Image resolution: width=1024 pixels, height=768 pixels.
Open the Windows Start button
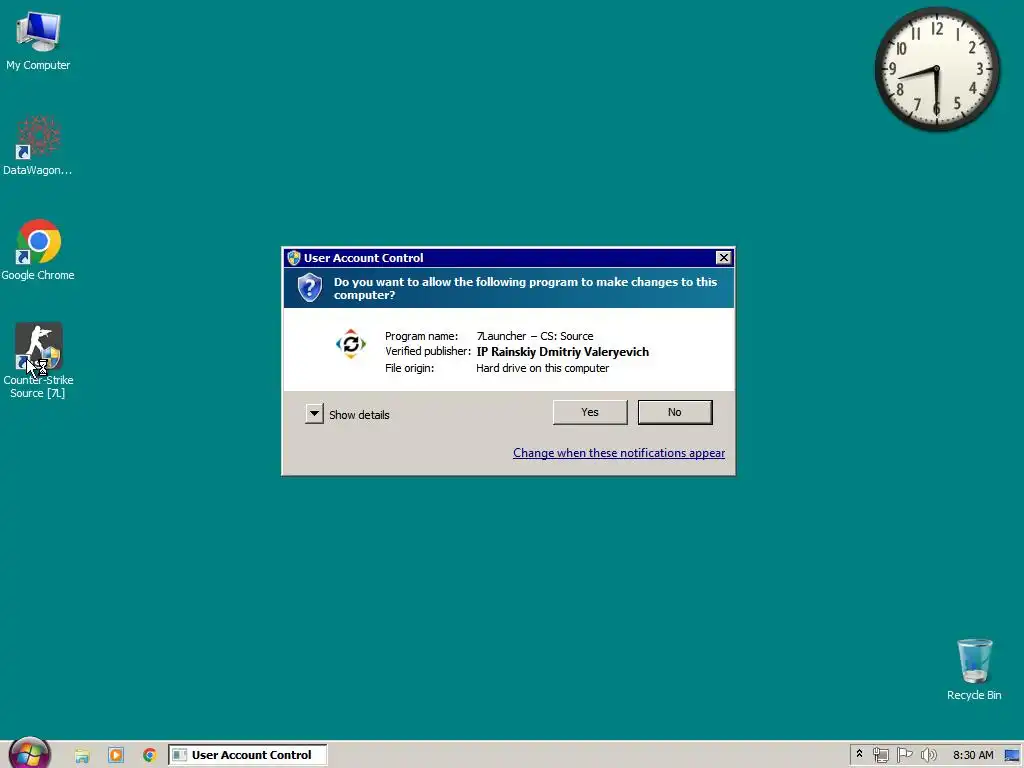[29, 754]
